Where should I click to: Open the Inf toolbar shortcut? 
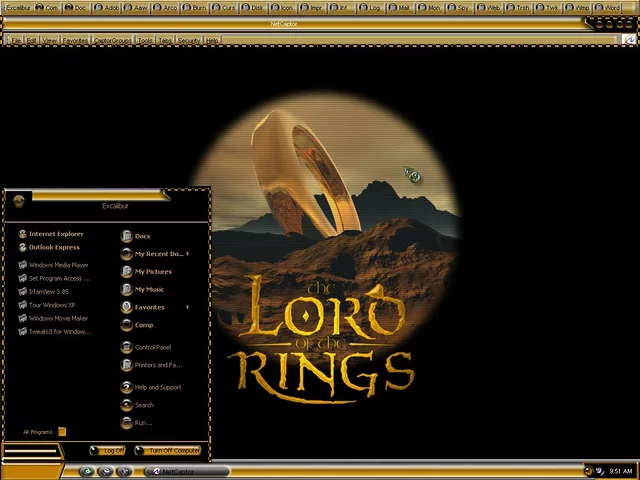coord(341,7)
